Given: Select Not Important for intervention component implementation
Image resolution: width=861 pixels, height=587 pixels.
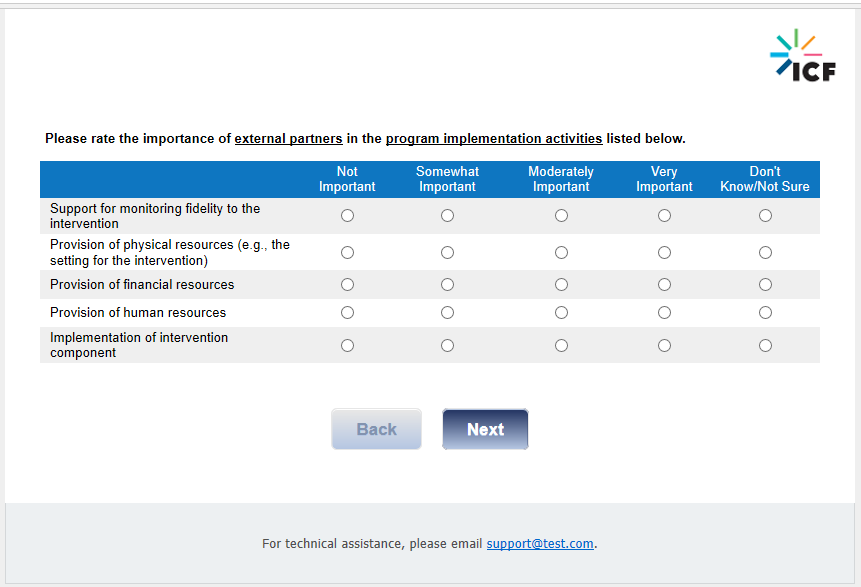Looking at the screenshot, I should tap(347, 346).
